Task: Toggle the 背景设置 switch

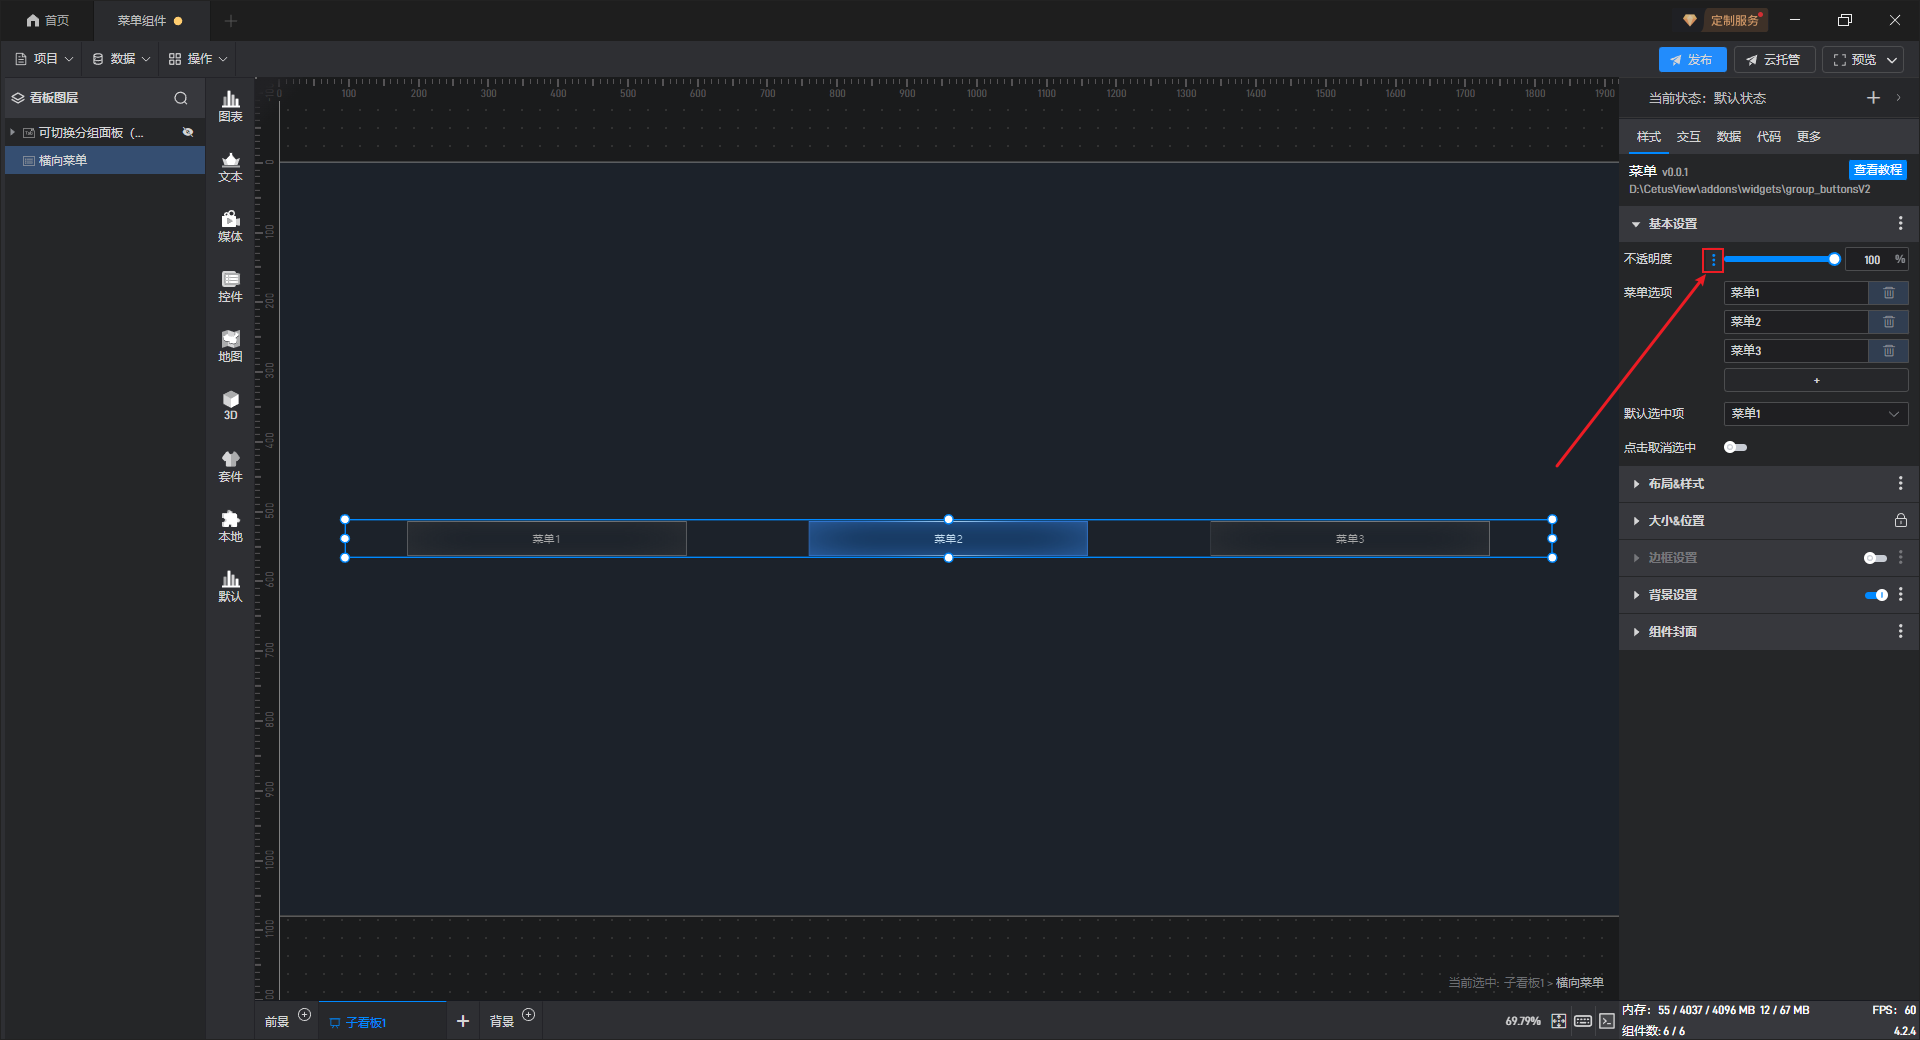Action: tap(1876, 595)
